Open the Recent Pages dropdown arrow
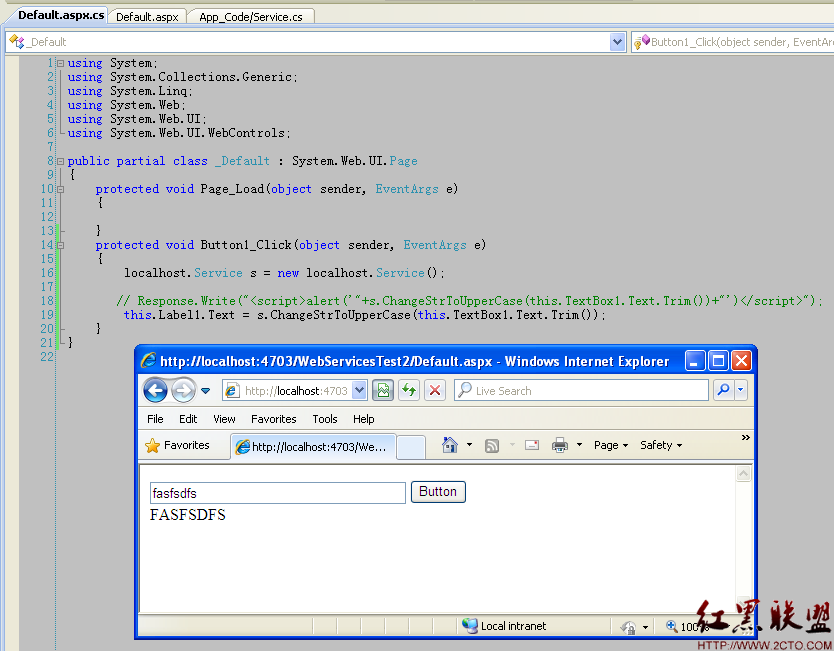834x651 pixels. pos(206,391)
